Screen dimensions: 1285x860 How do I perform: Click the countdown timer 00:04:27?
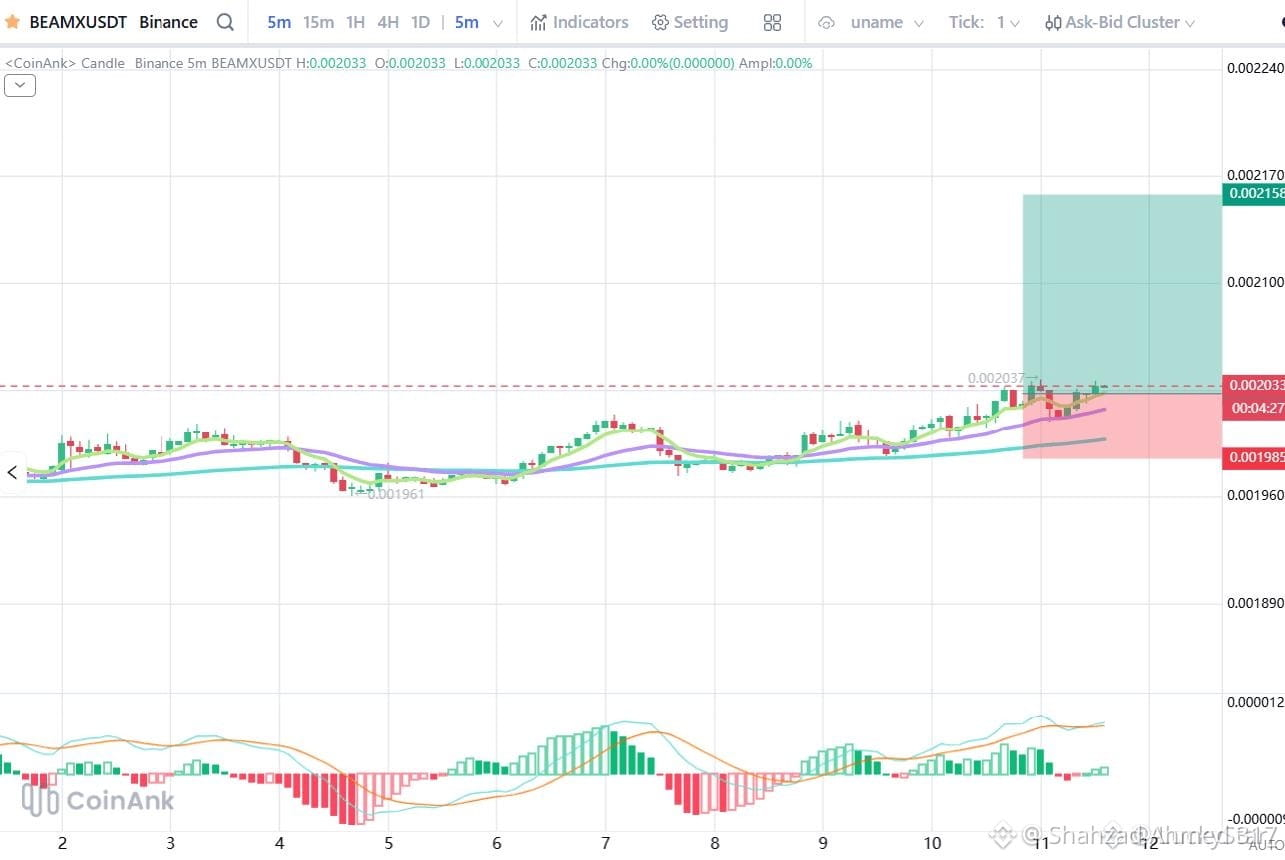1257,408
